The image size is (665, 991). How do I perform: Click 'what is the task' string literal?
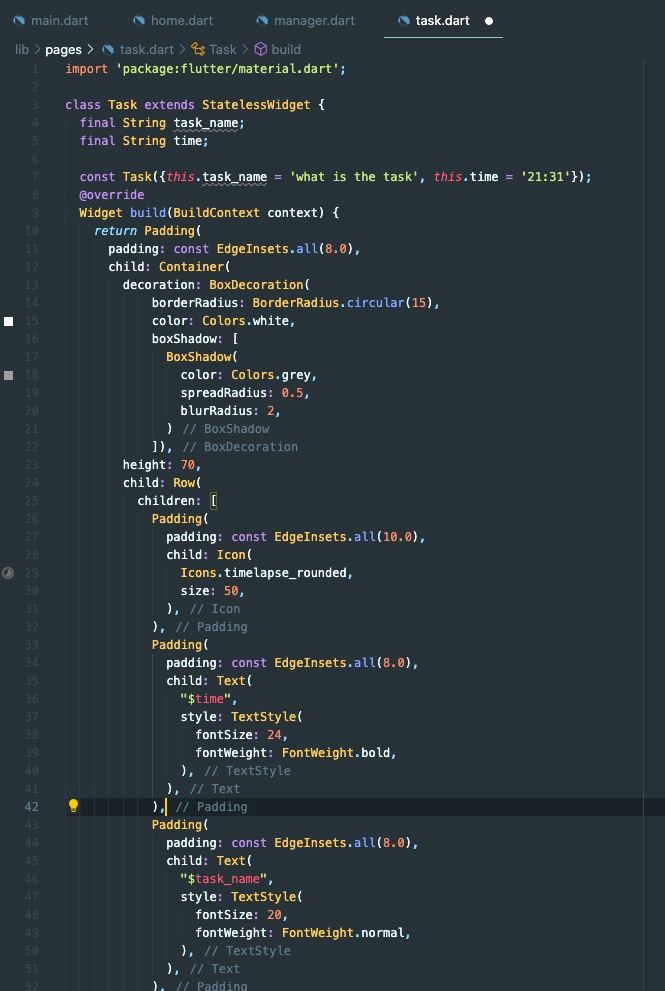click(x=354, y=176)
